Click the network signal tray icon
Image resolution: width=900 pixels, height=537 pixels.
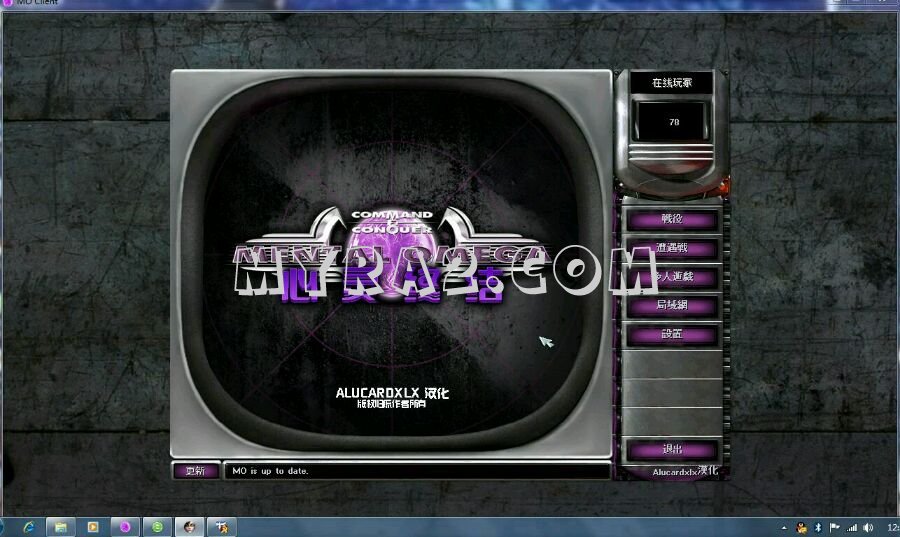click(x=852, y=527)
